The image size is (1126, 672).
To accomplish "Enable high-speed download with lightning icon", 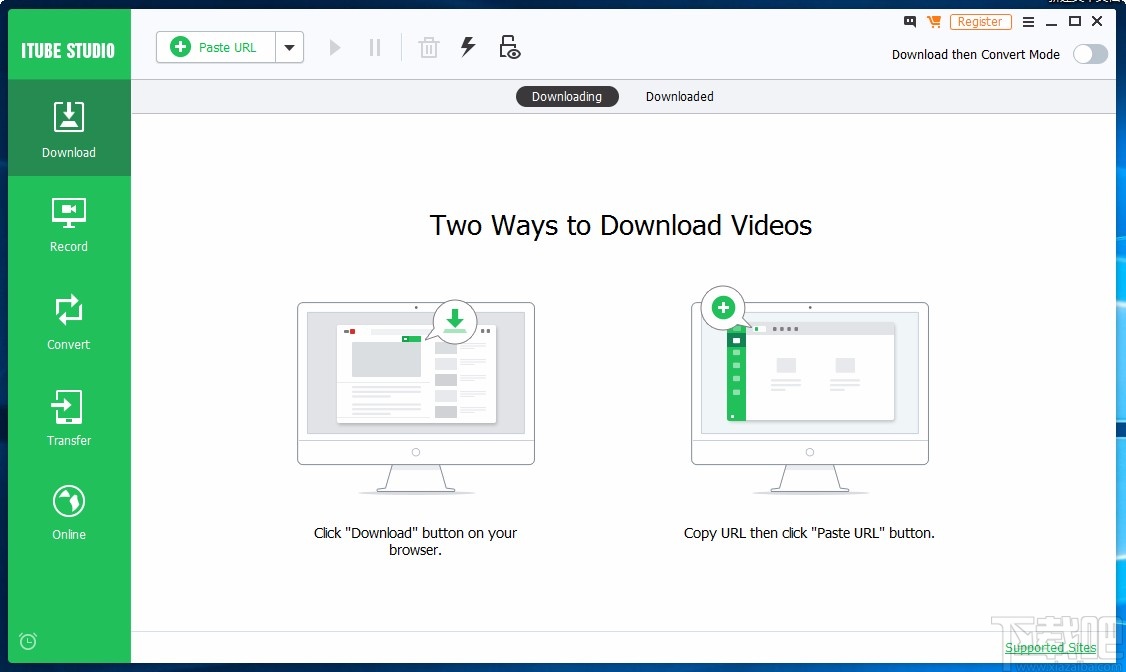I will point(468,46).
